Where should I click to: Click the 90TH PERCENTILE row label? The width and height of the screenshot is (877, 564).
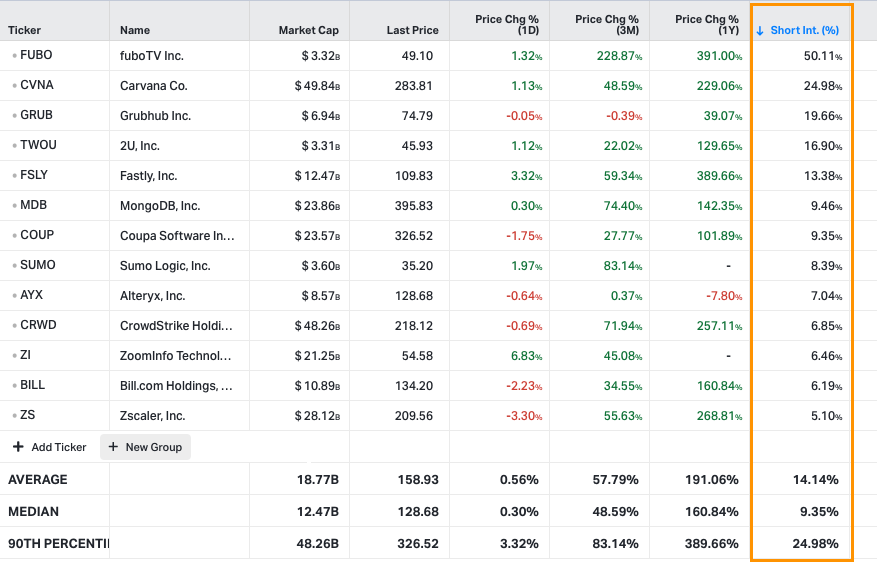point(58,543)
